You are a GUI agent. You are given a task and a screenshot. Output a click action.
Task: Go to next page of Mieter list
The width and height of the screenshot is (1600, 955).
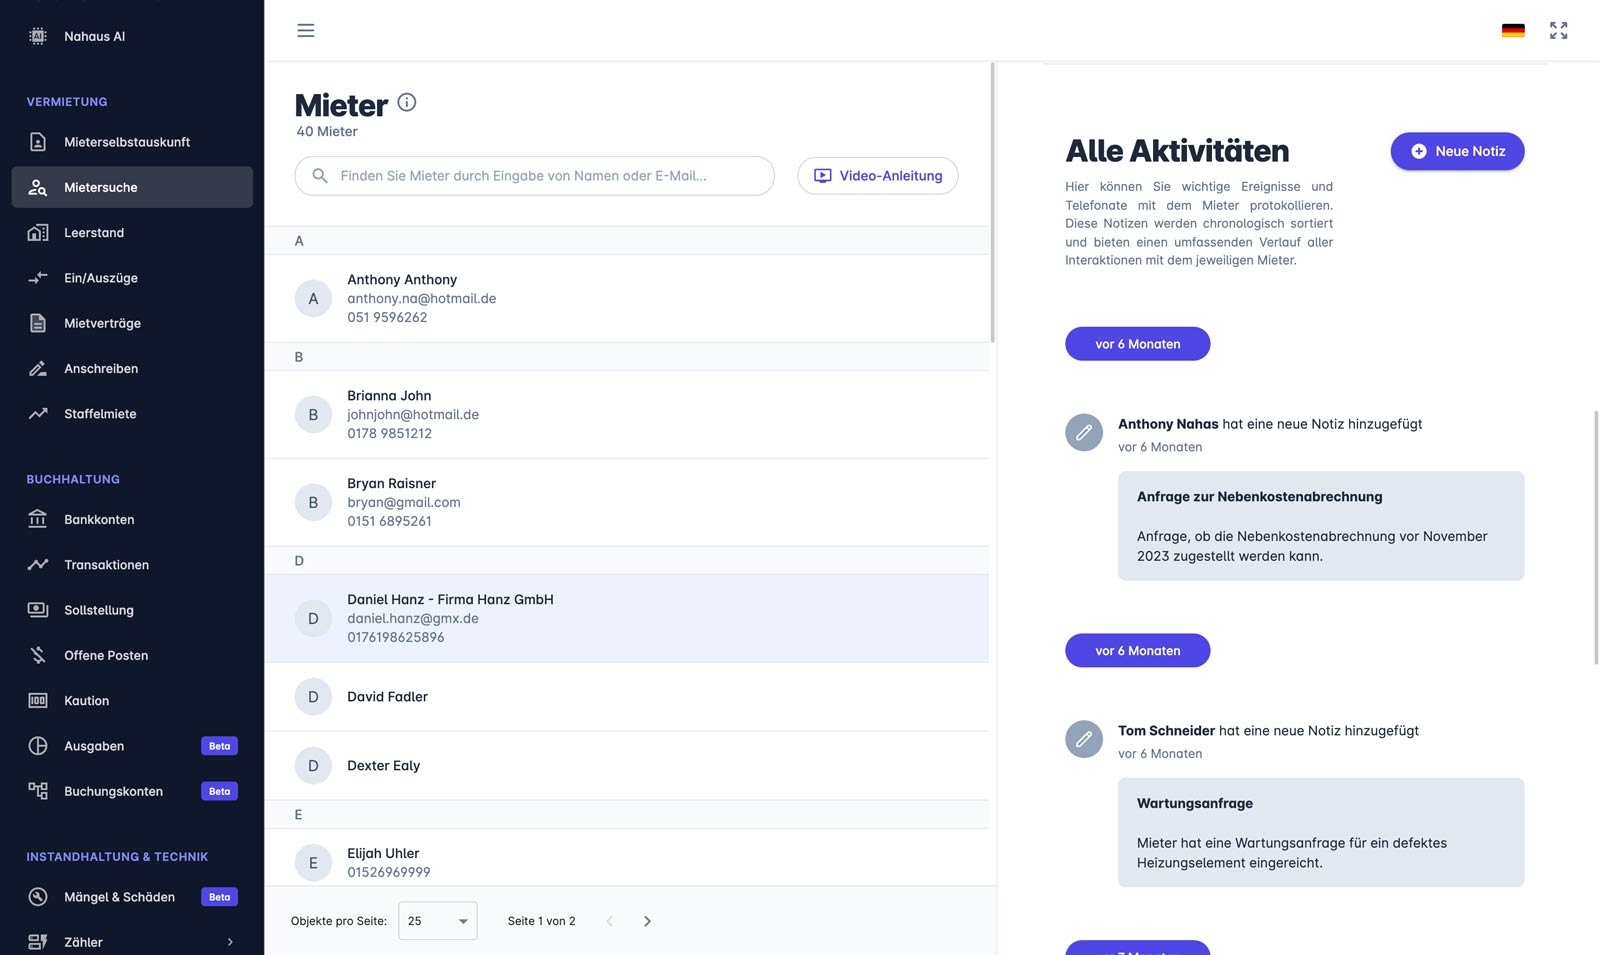(x=647, y=921)
